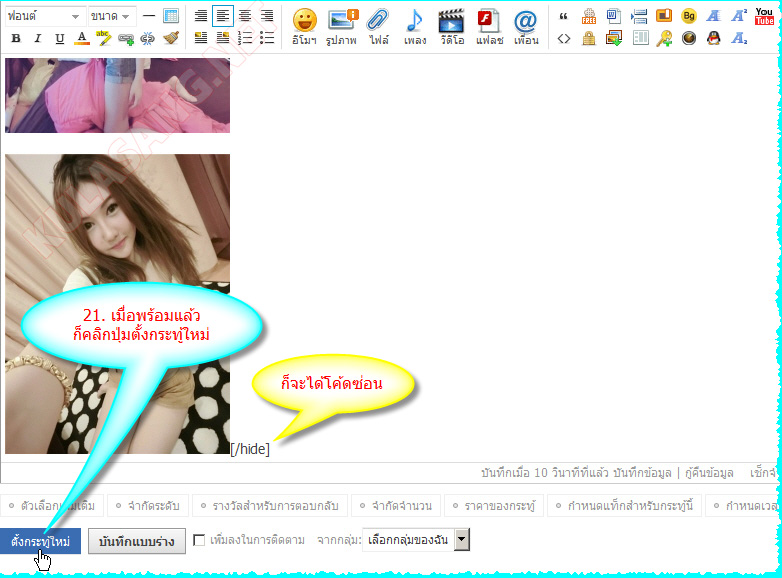Image resolution: width=782 pixels, height=578 pixels.
Task: Open the font (ฟอนต์) dropdown
Action: 45,16
